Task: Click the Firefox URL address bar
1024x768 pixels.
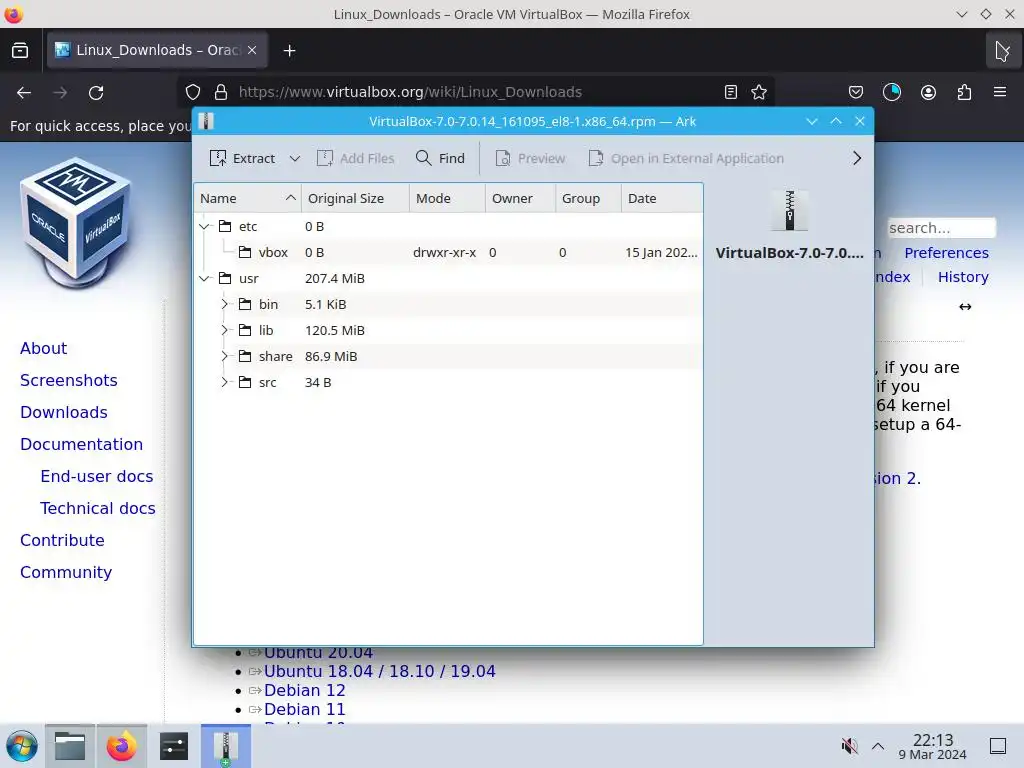Action: tap(477, 93)
